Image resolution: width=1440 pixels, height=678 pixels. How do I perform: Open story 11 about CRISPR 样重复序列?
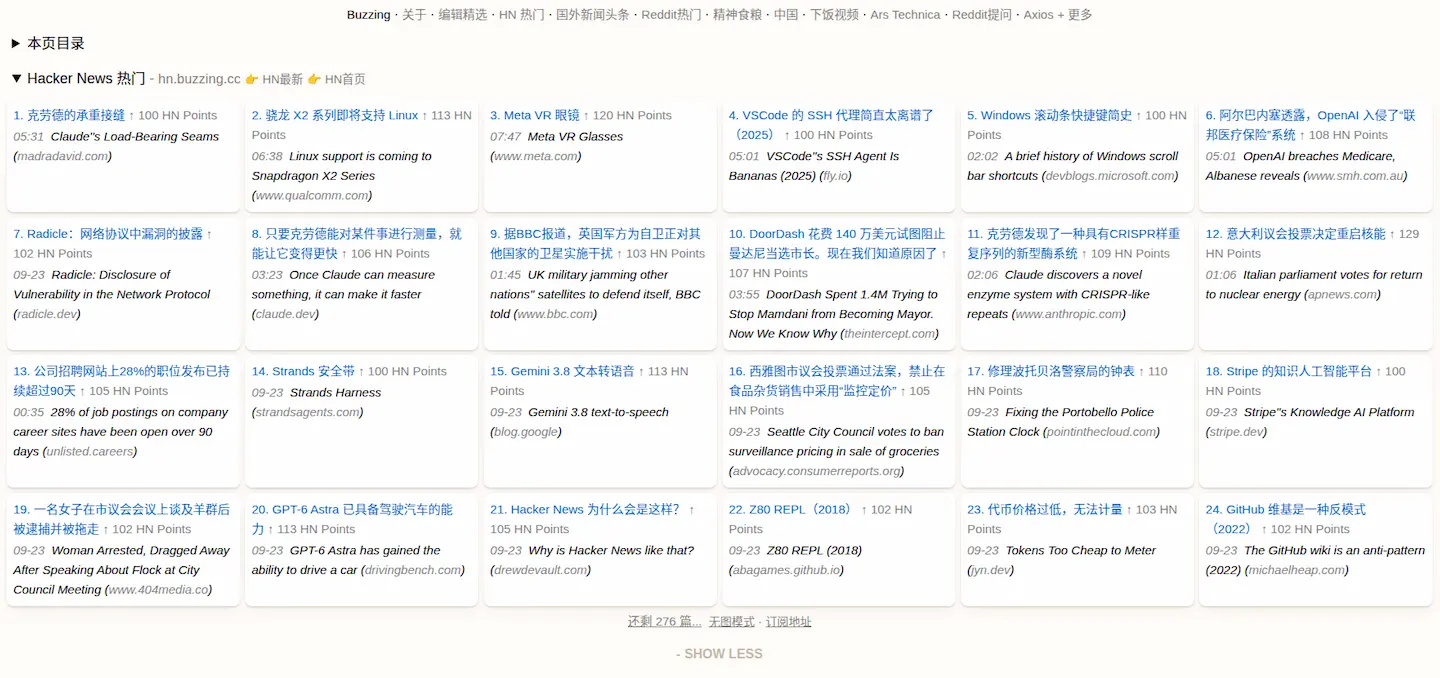pyautogui.click(x=1073, y=243)
